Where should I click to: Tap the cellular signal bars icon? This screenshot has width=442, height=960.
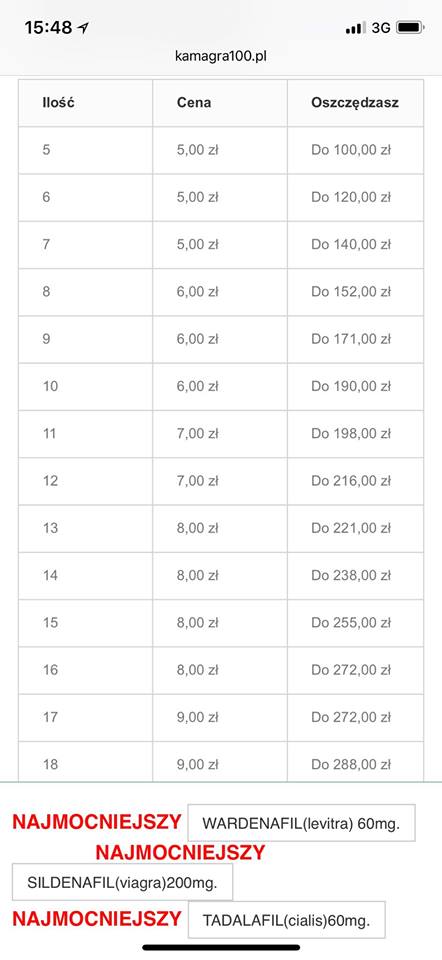(x=355, y=28)
